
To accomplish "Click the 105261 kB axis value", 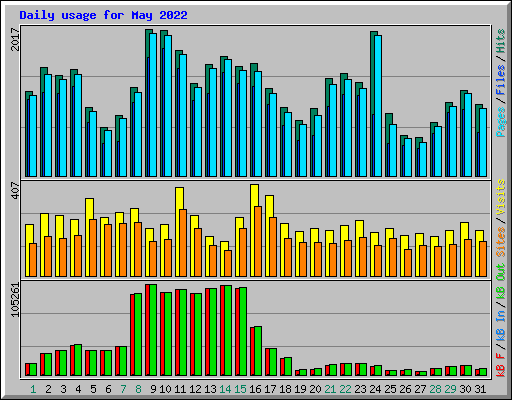I will tap(15, 300).
